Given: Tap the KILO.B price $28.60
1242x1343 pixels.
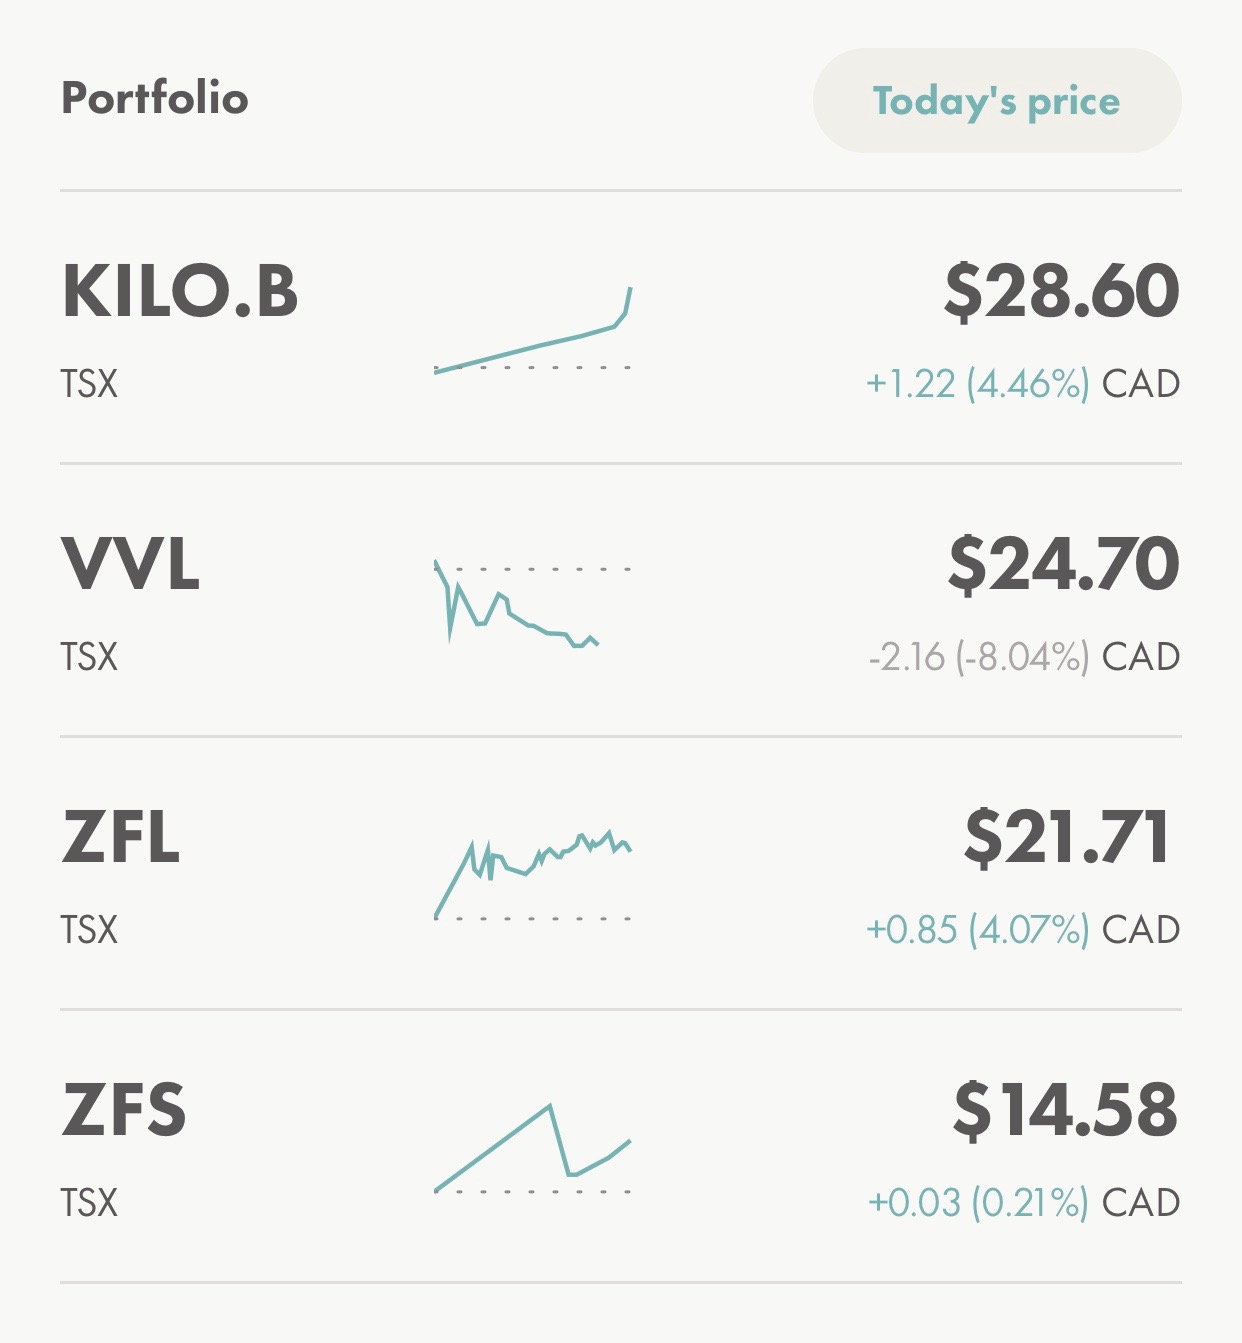Looking at the screenshot, I should (1061, 291).
